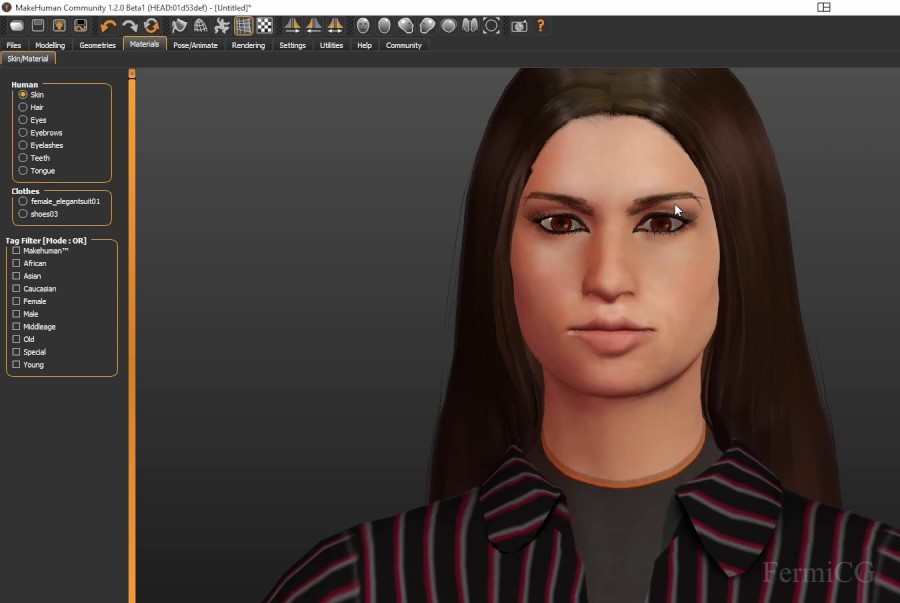This screenshot has width=900, height=603.
Task: Open help via question mark icon
Action: 541,26
